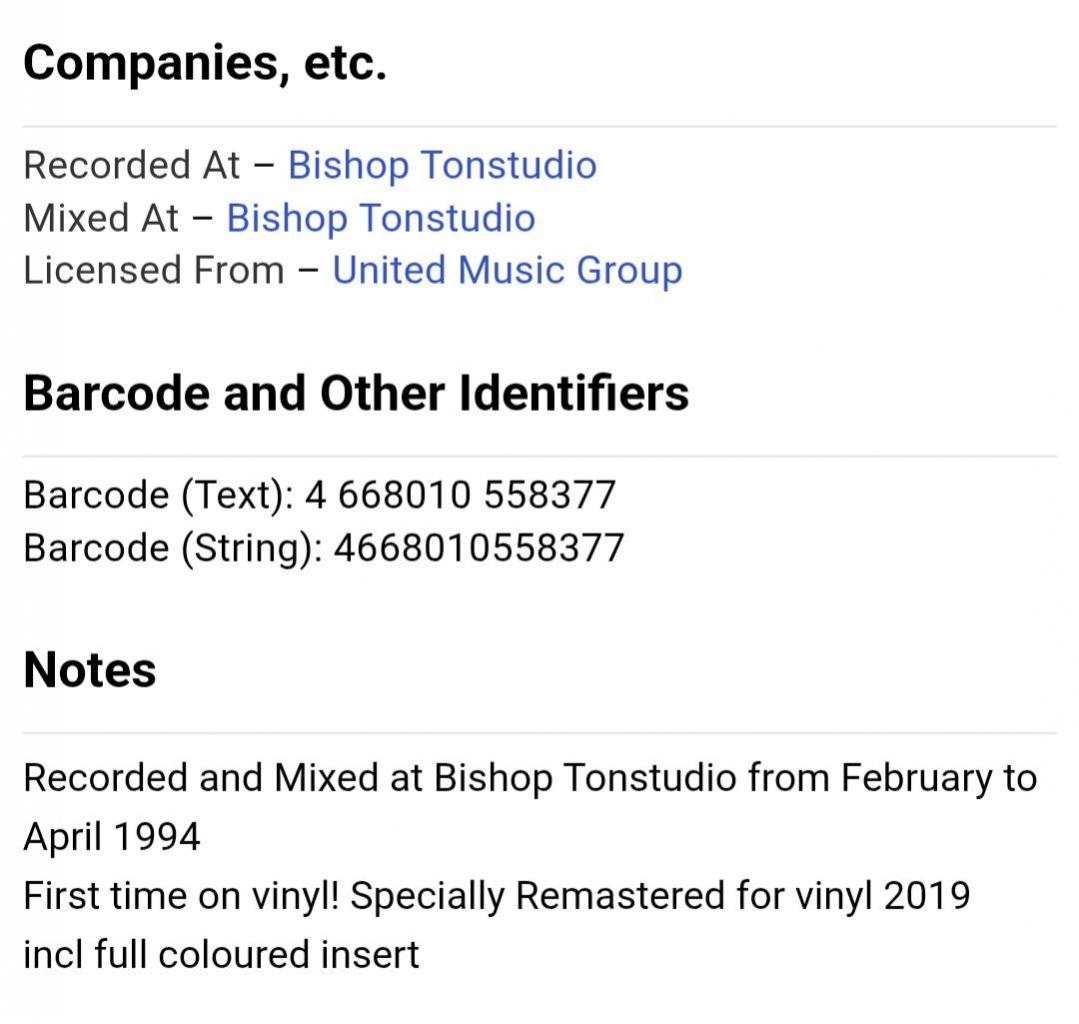Click the barcode number 4 668010 558377

click(x=460, y=495)
